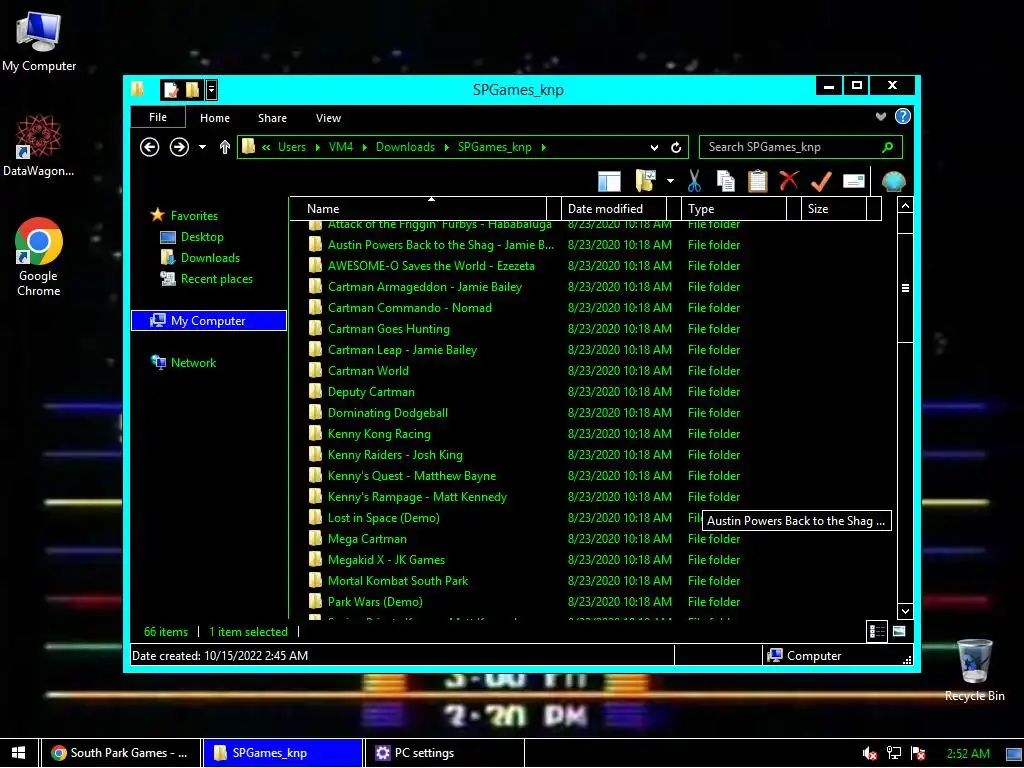Click the Back navigation arrow
Image resolution: width=1024 pixels, height=768 pixels.
point(150,147)
